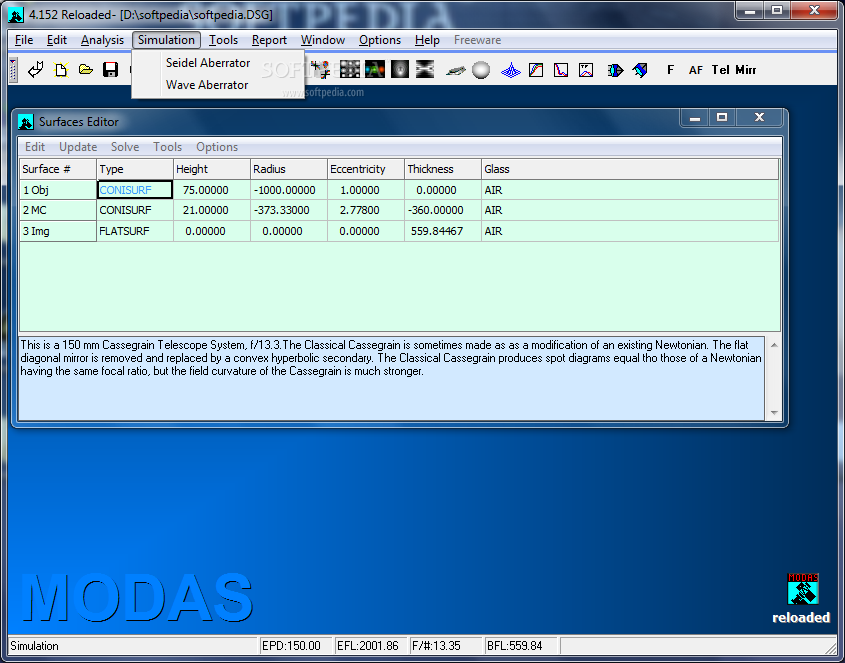Click the Freeware menu label
845x663 pixels.
pos(477,40)
